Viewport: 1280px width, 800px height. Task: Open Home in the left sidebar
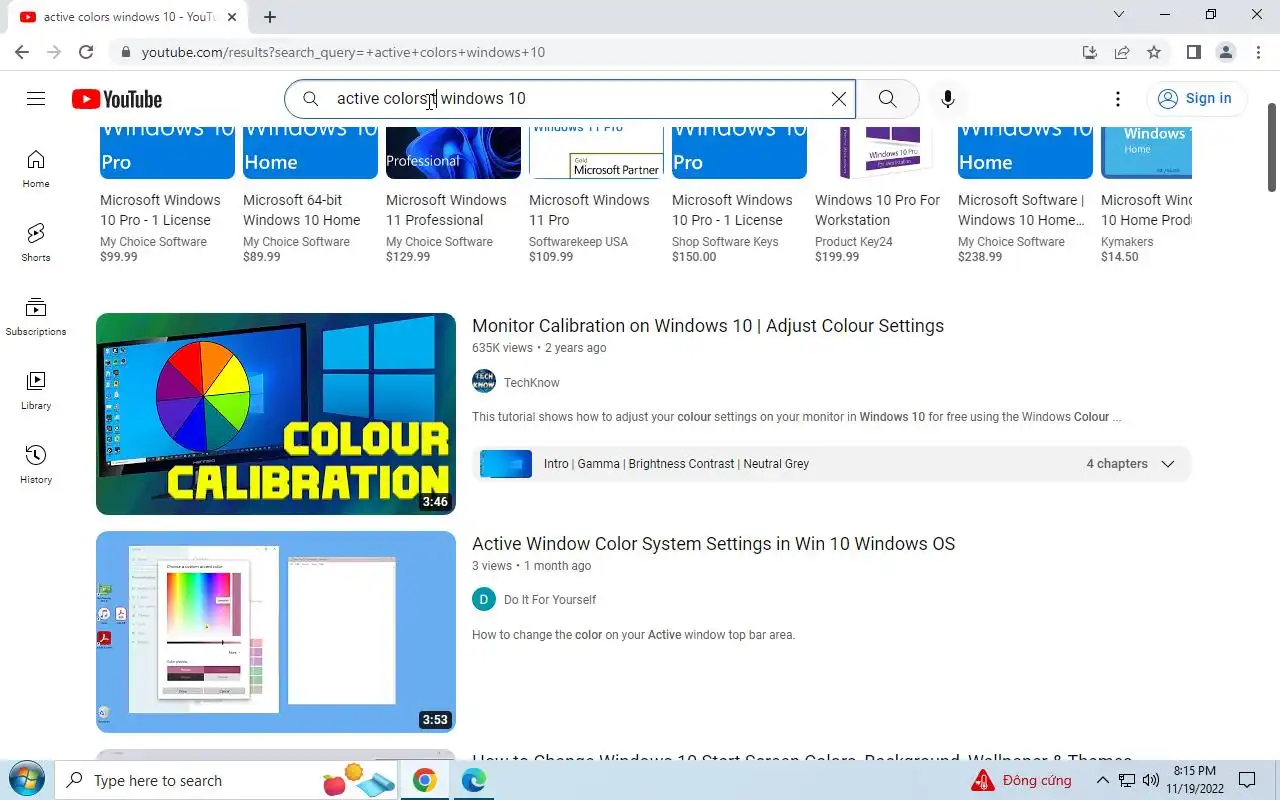[36, 169]
